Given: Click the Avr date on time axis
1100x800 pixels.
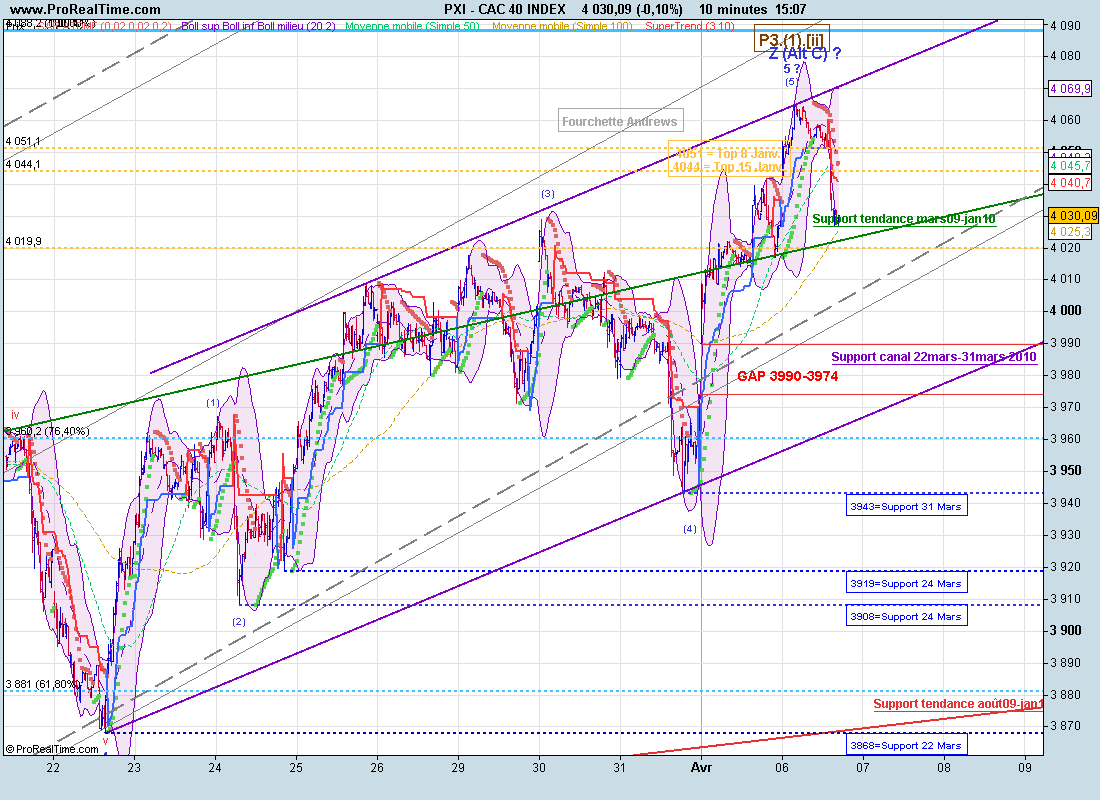Looking at the screenshot, I should (702, 768).
